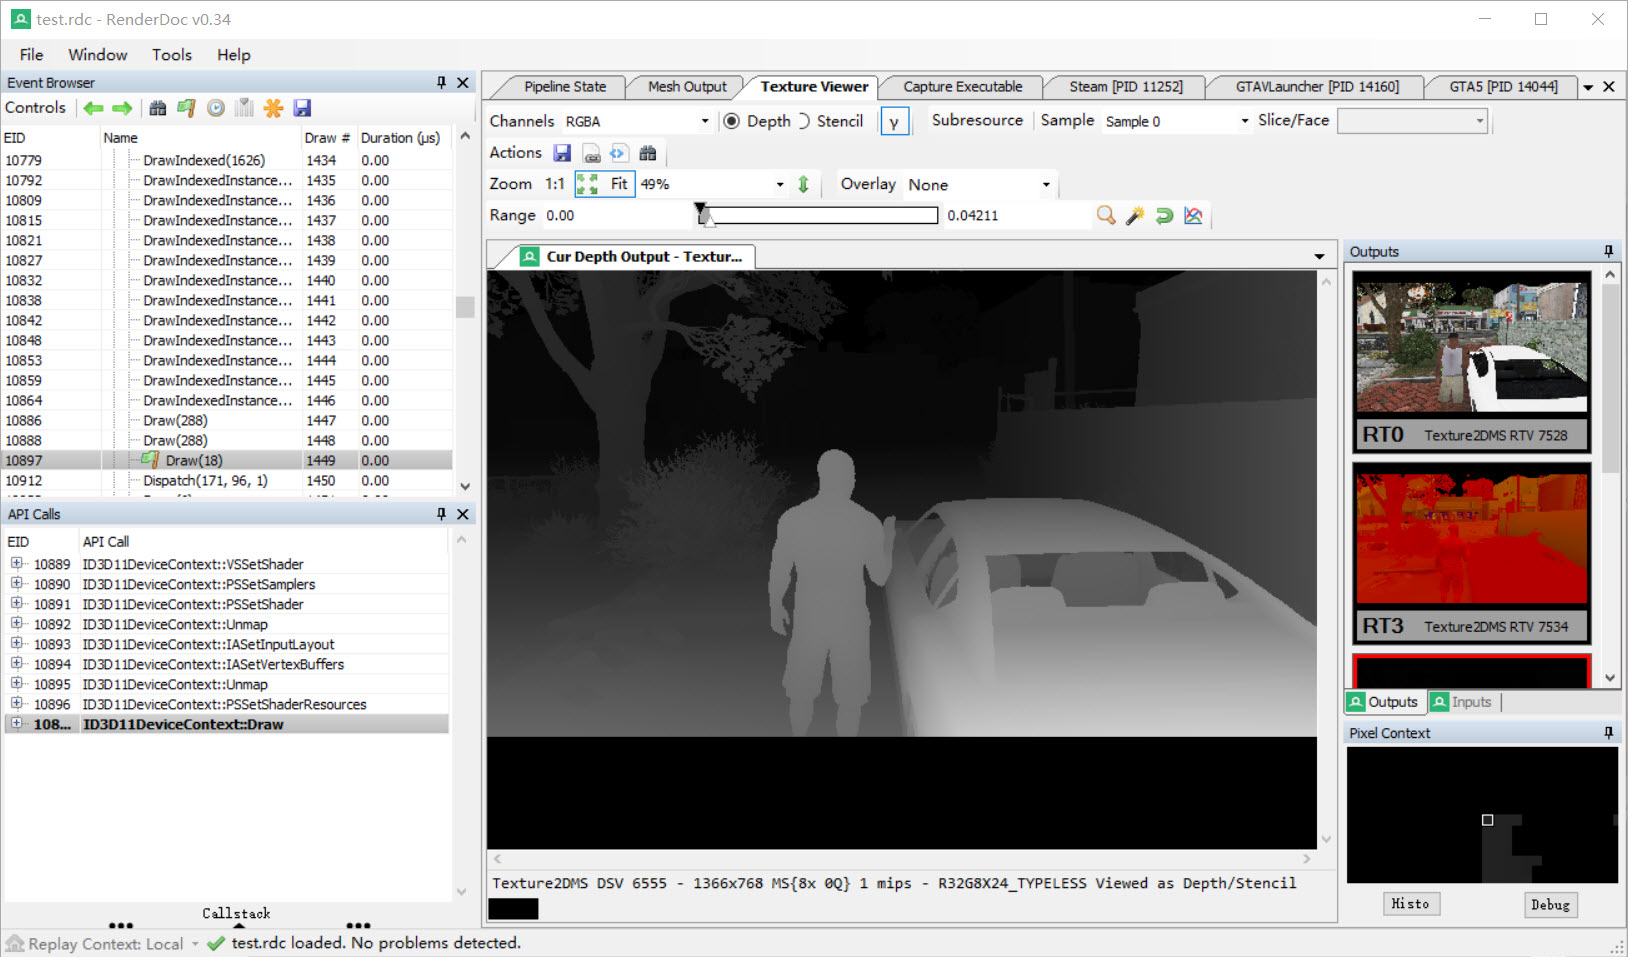Click the black point range slider handle
The image size is (1628, 957).
point(701,210)
